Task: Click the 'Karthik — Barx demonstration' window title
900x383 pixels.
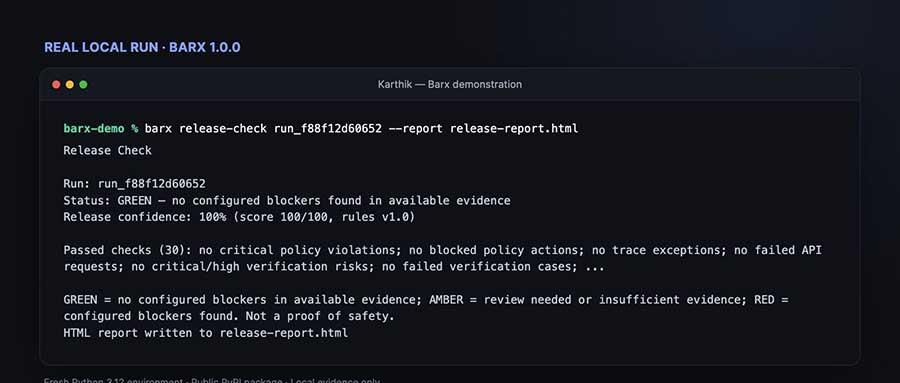Action: click(449, 84)
